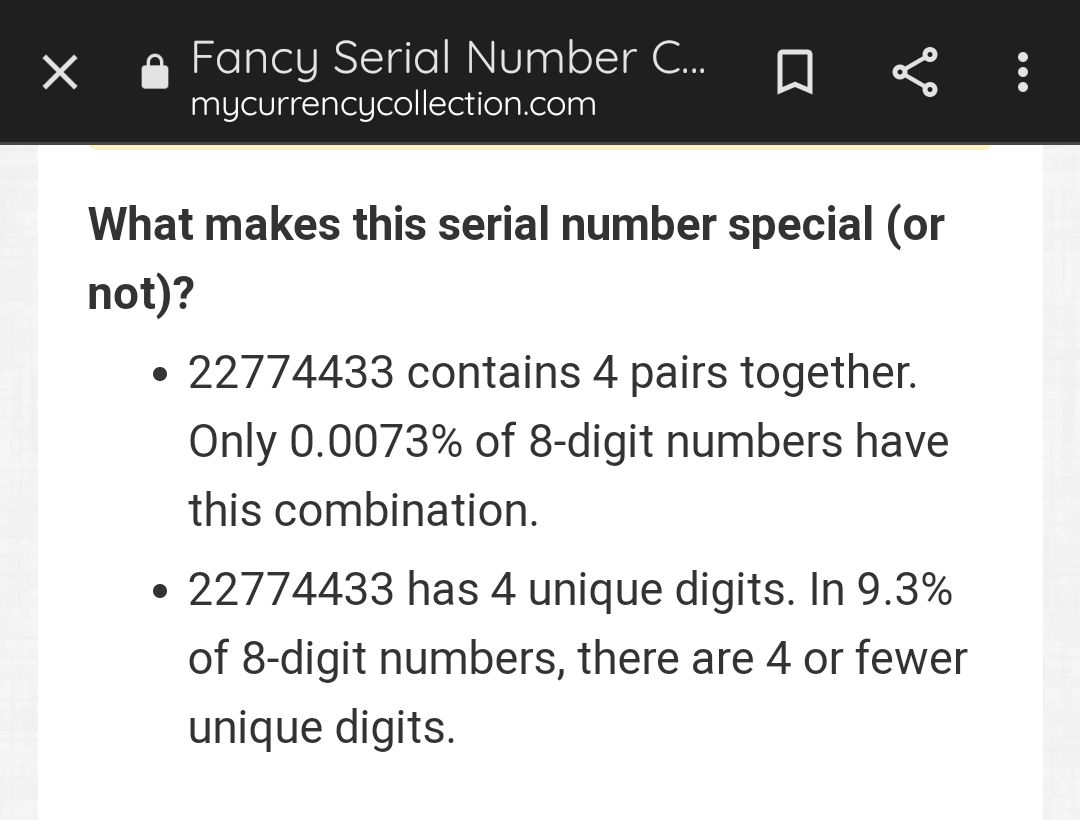Viewport: 1080px width, 820px height.
Task: Close the browser tab with X icon
Action: coord(60,72)
